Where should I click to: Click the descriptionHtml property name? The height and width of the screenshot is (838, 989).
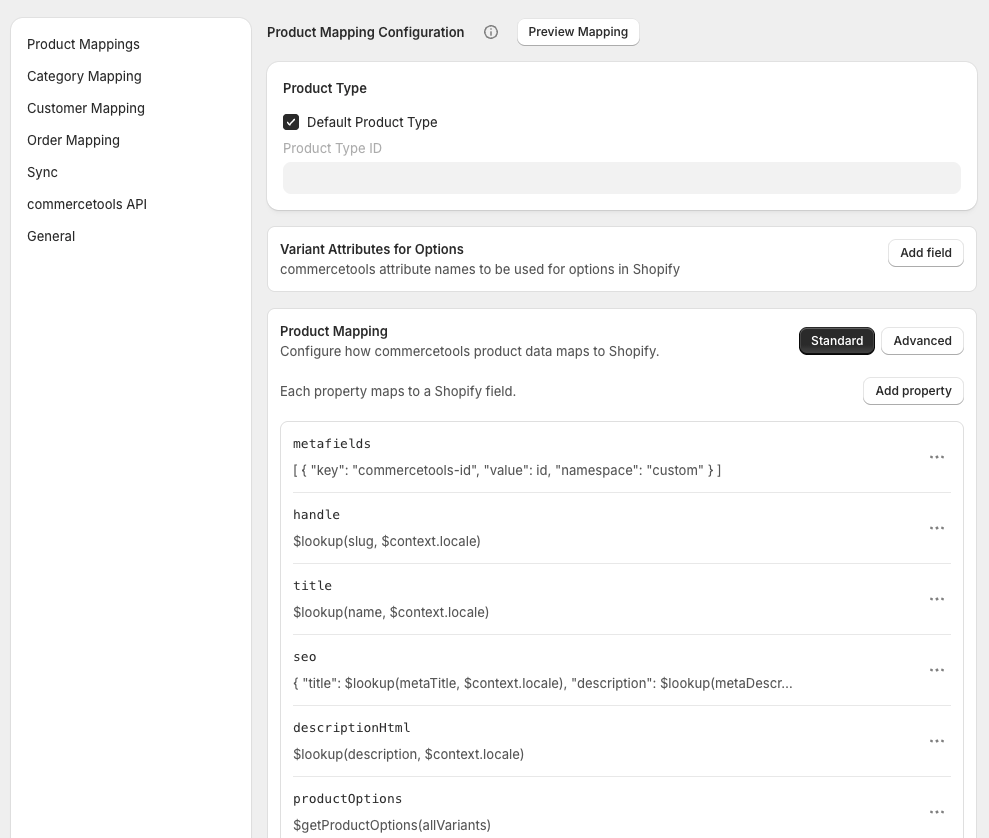pyautogui.click(x=351, y=728)
